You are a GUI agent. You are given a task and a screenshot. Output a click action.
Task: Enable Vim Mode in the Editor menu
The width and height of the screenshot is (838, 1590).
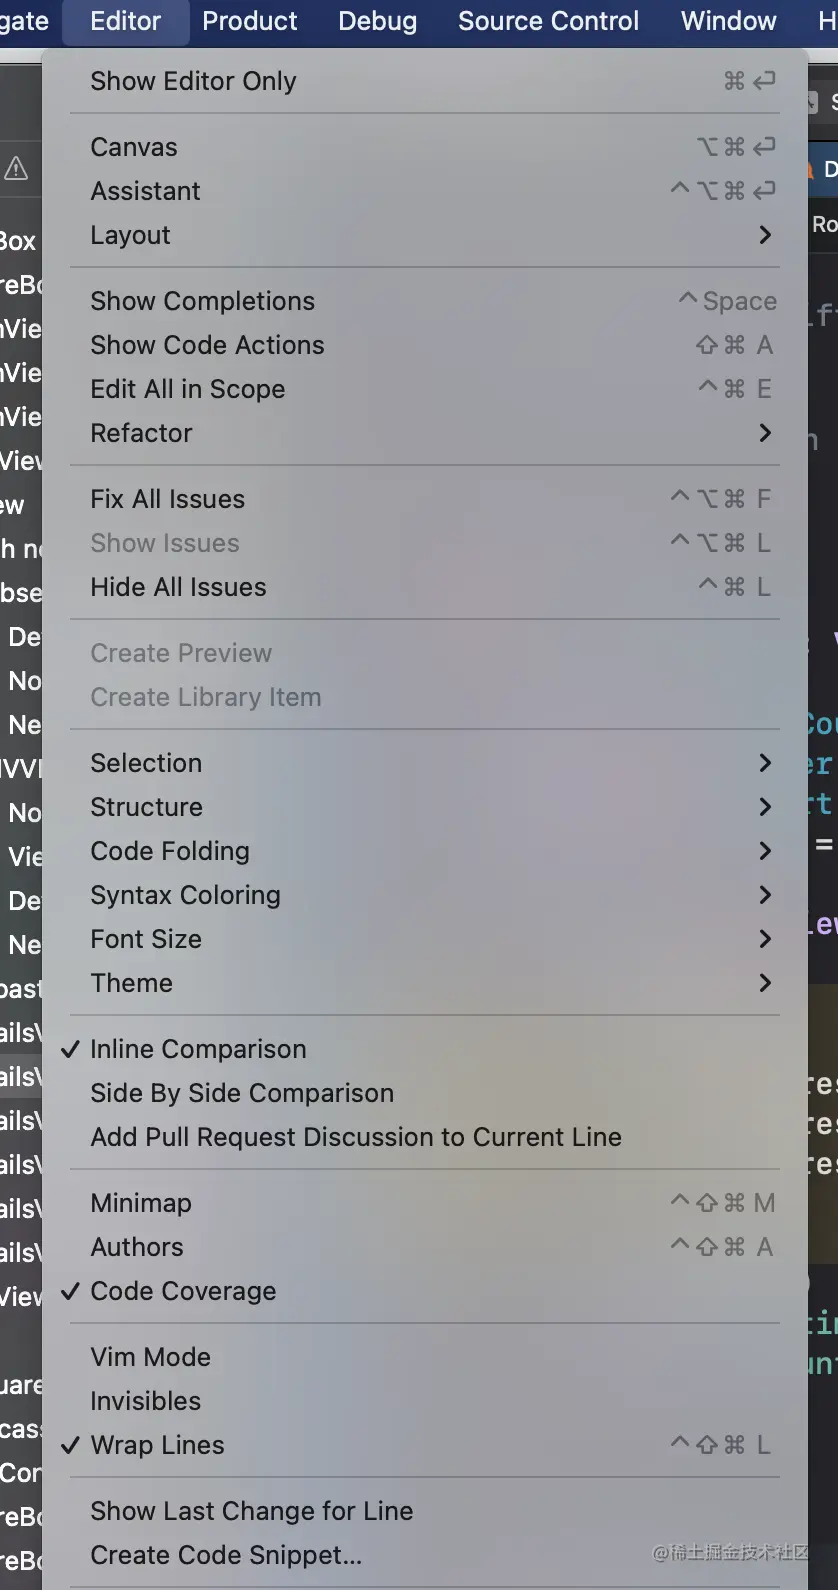(150, 1357)
